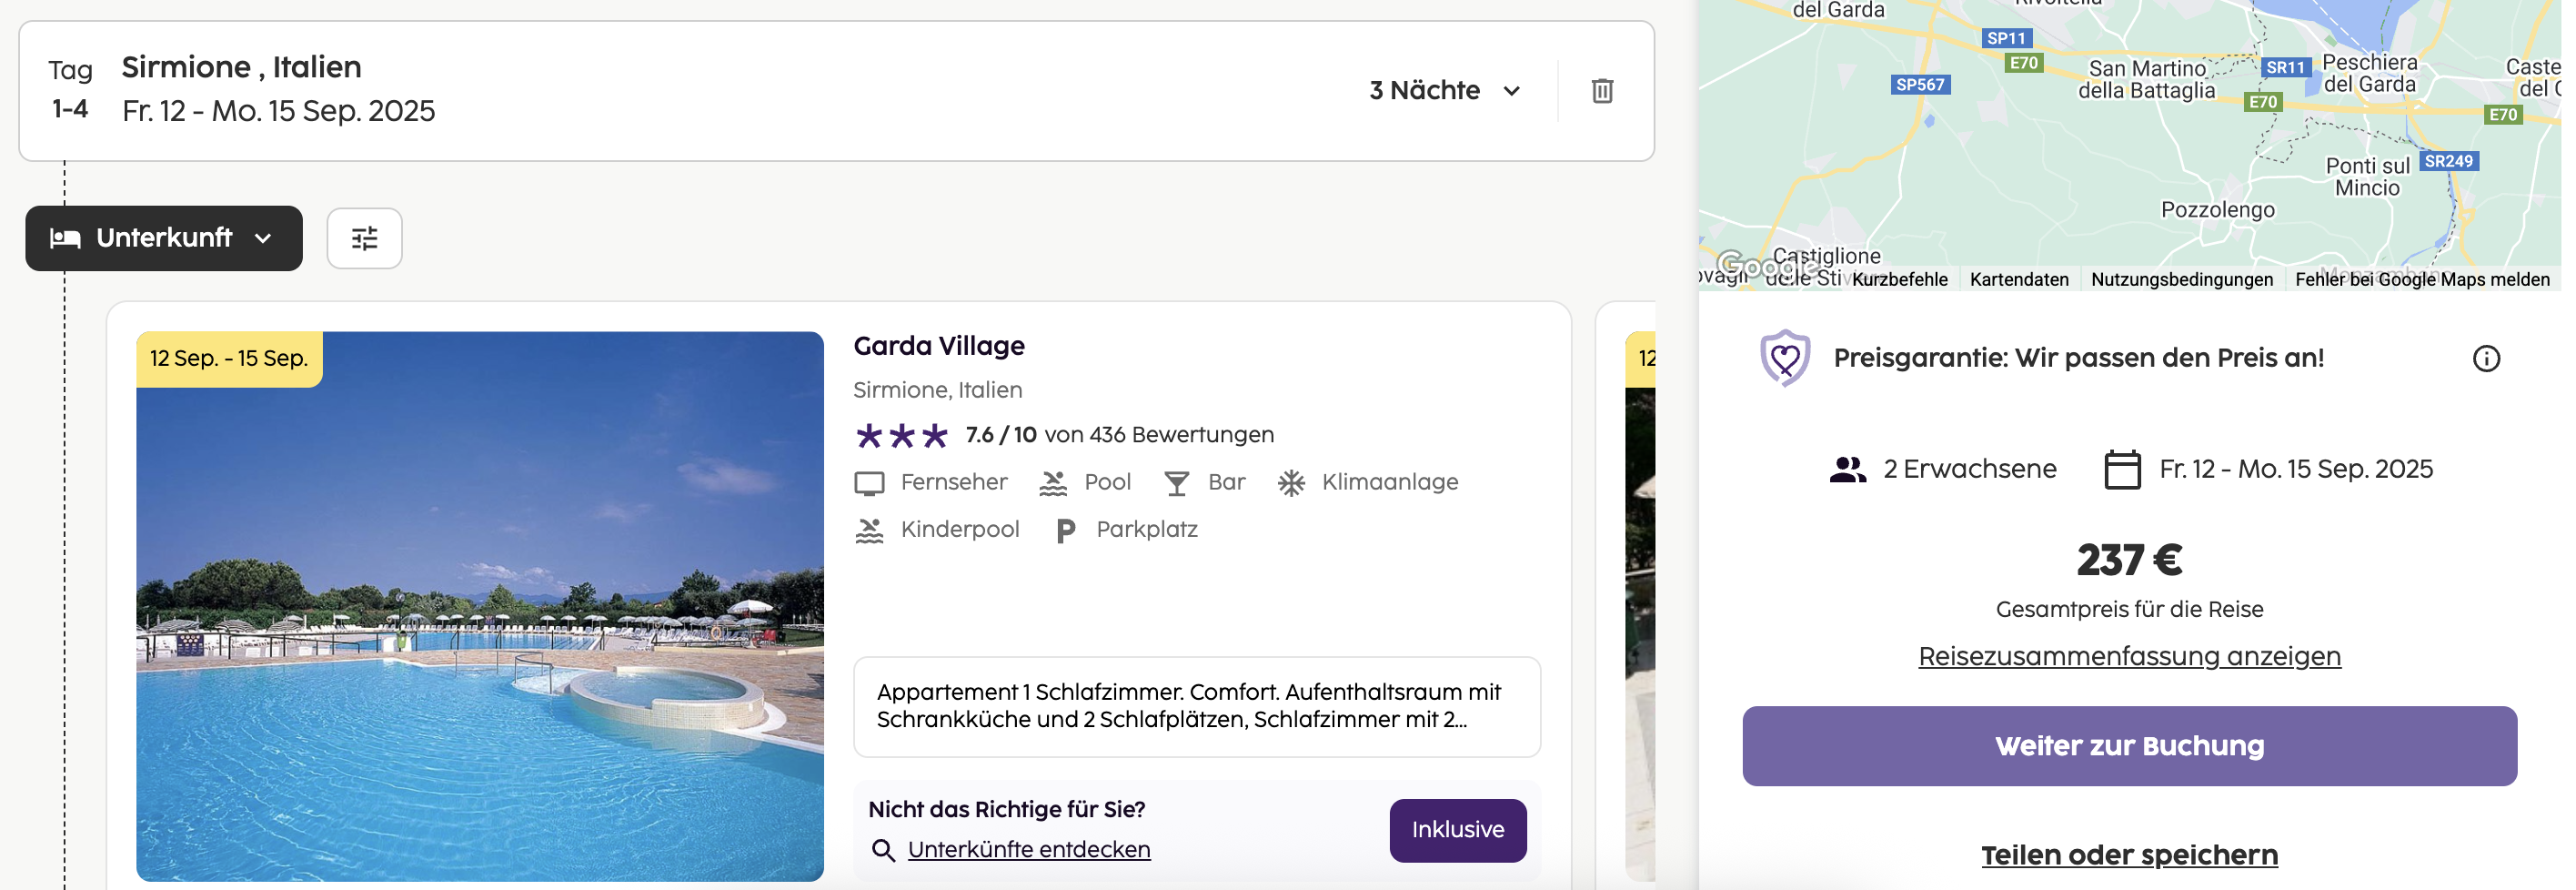The image size is (2576, 890).
Task: Select the Appartement 1 Schlafzimmer room description
Action: coord(1197,707)
